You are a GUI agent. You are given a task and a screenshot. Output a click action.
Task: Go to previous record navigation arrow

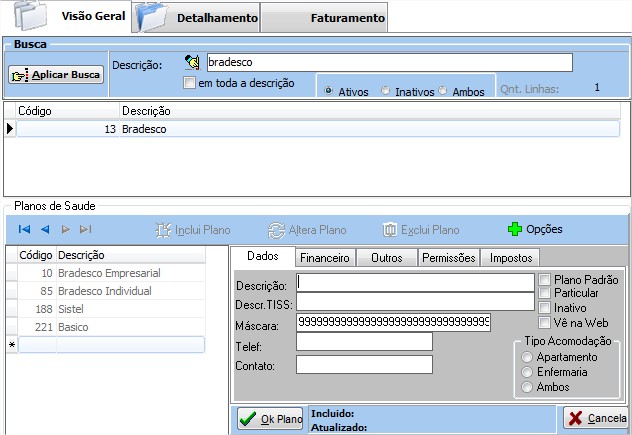pyautogui.click(x=45, y=229)
